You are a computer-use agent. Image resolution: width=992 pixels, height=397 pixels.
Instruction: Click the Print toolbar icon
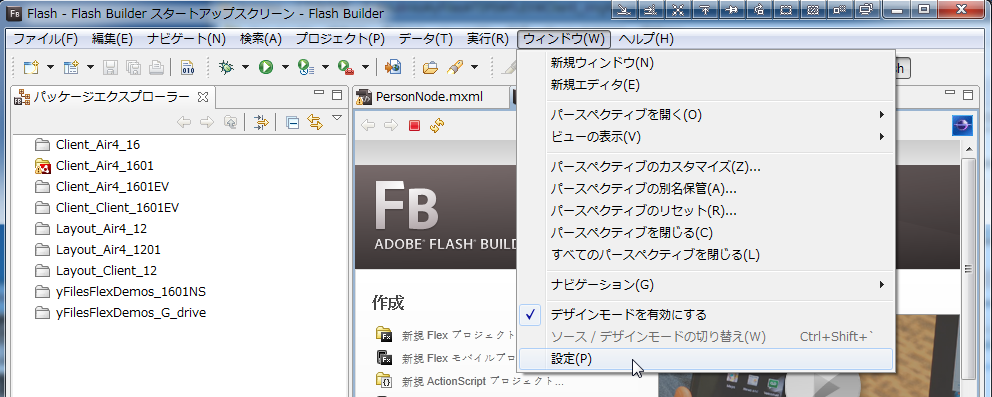click(156, 67)
